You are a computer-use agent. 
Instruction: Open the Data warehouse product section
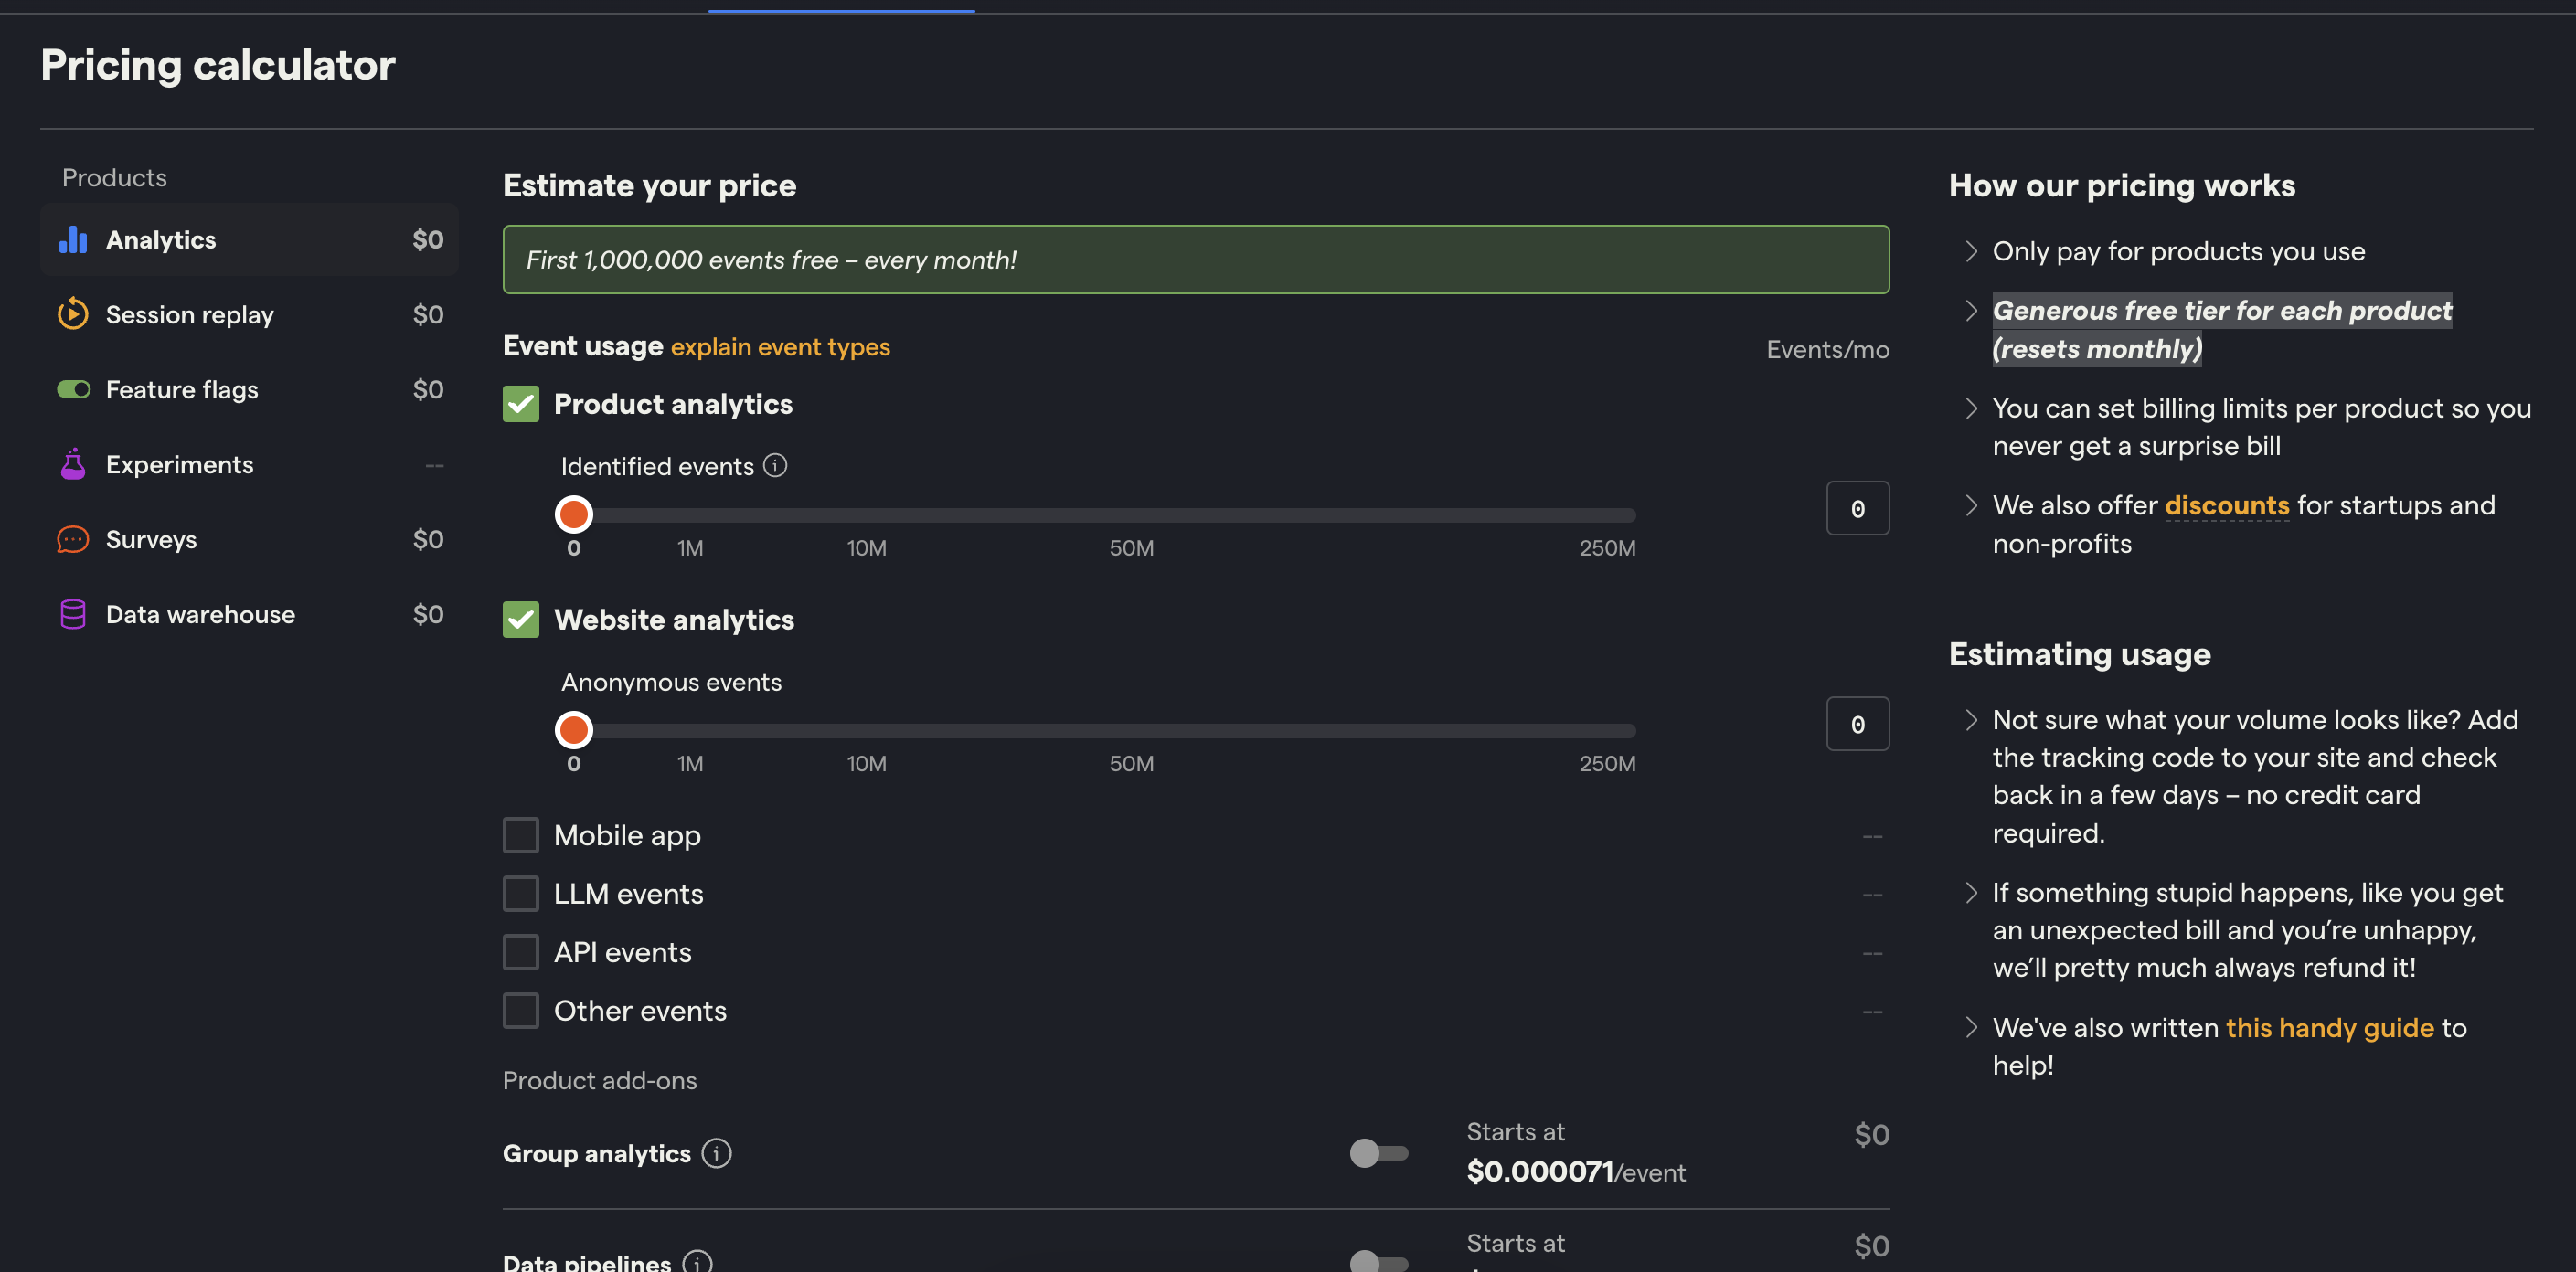click(x=200, y=613)
